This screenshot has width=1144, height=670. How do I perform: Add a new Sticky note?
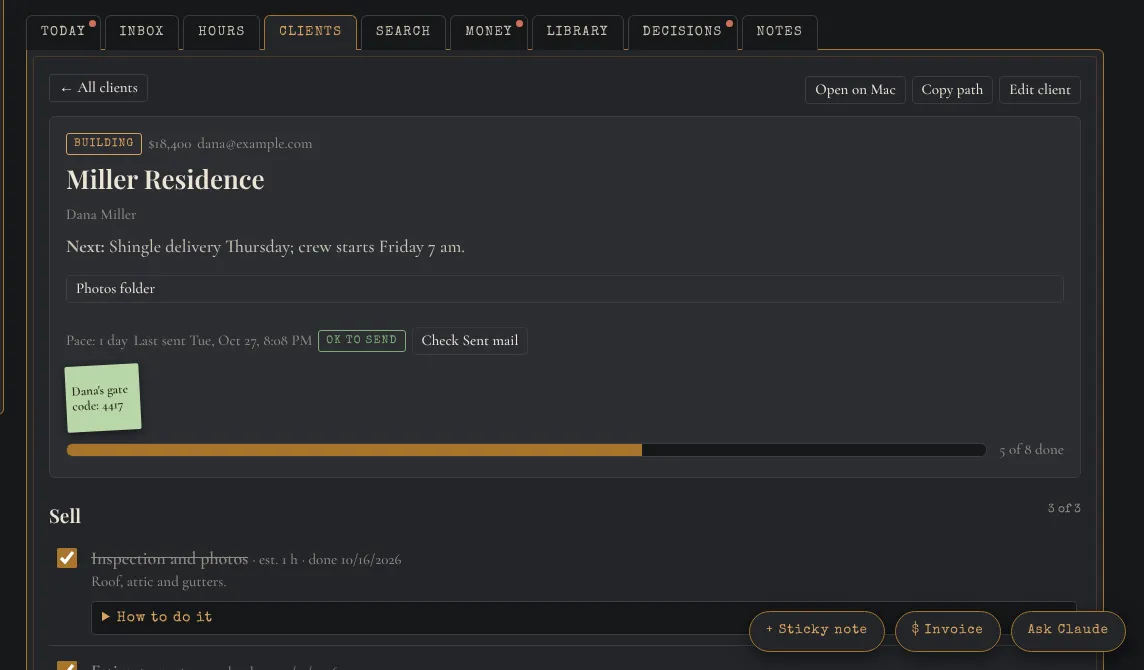816,629
